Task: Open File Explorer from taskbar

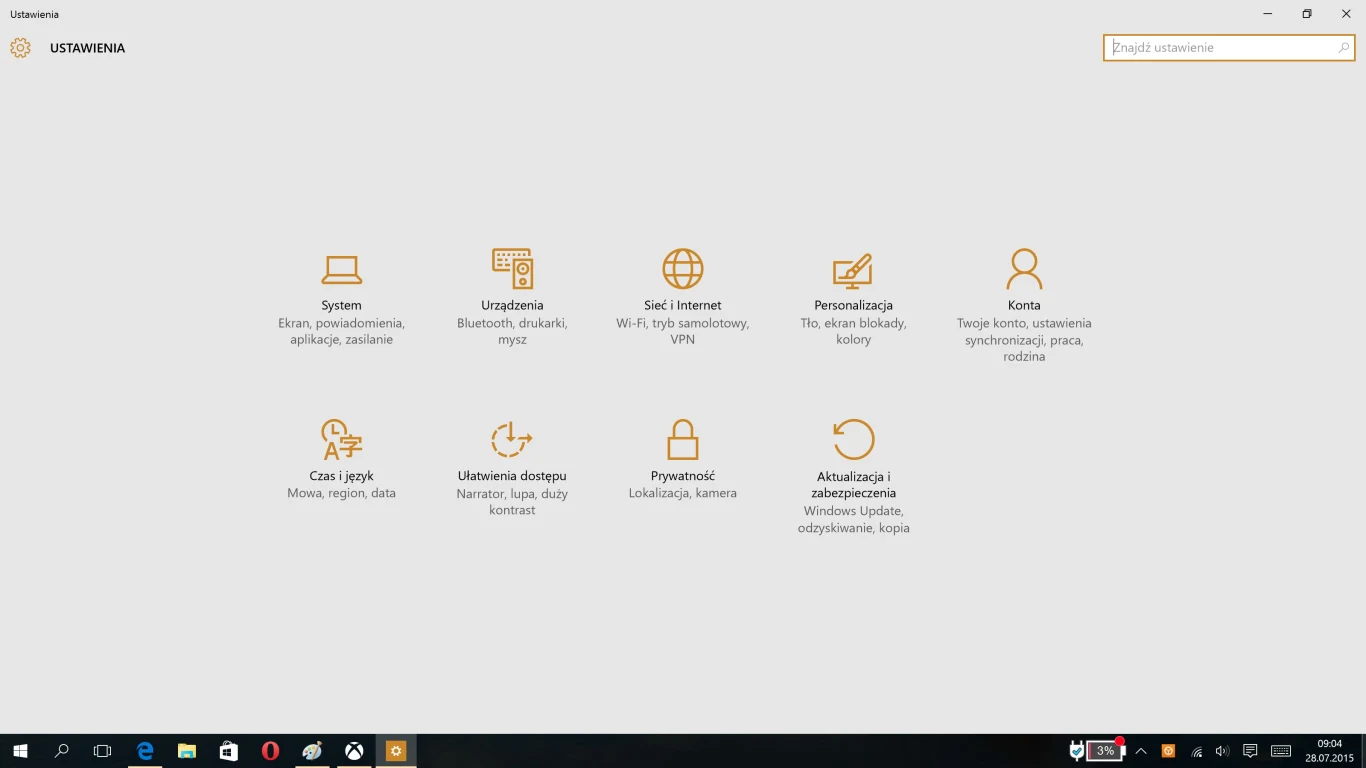Action: tap(187, 751)
